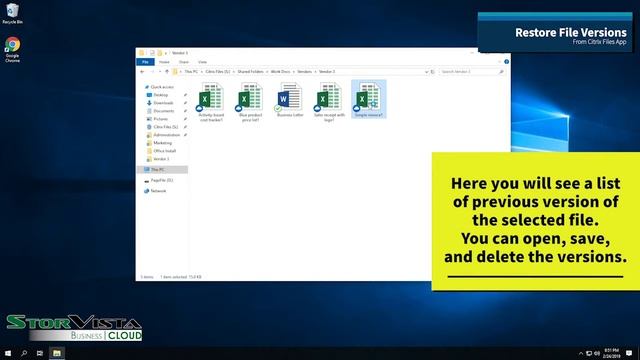Viewport: 640px width, 360px height.
Task: Open Task View on the taskbar
Action: tap(40, 353)
